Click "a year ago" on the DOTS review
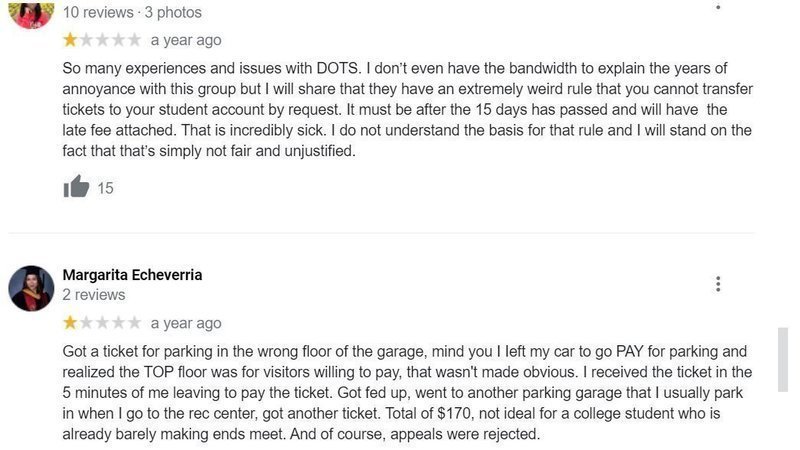Viewport: 800px width, 450px height. click(186, 41)
